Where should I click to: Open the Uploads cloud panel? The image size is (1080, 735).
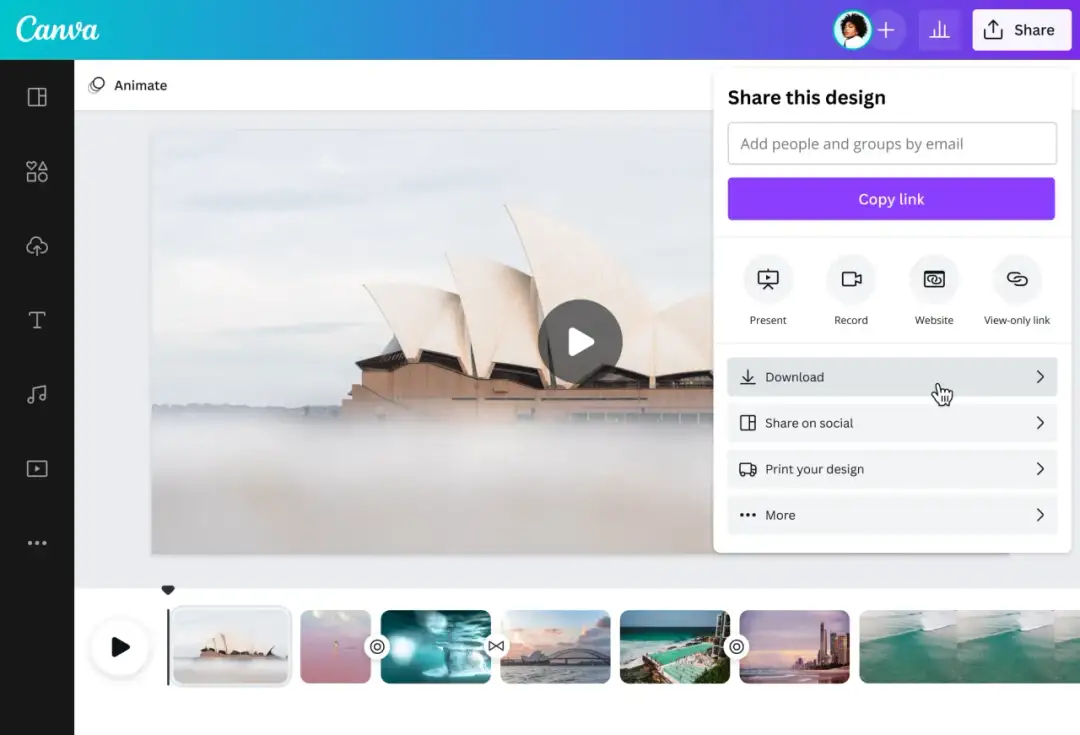coord(37,246)
